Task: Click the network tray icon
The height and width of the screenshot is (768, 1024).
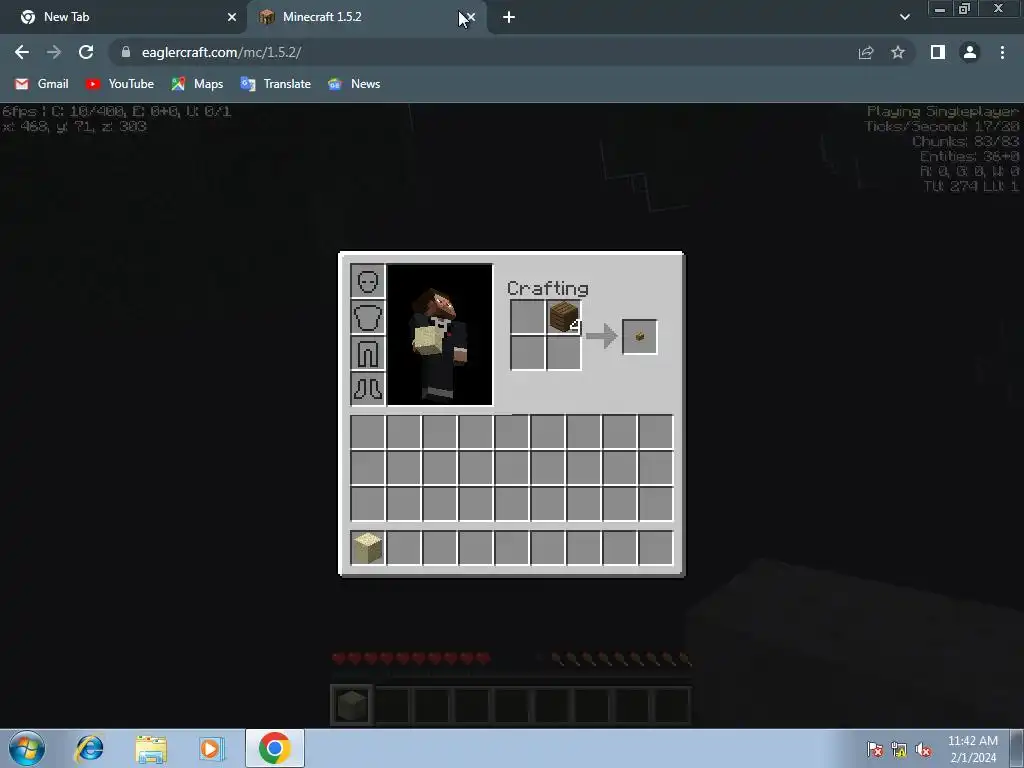Action: pyautogui.click(x=899, y=749)
